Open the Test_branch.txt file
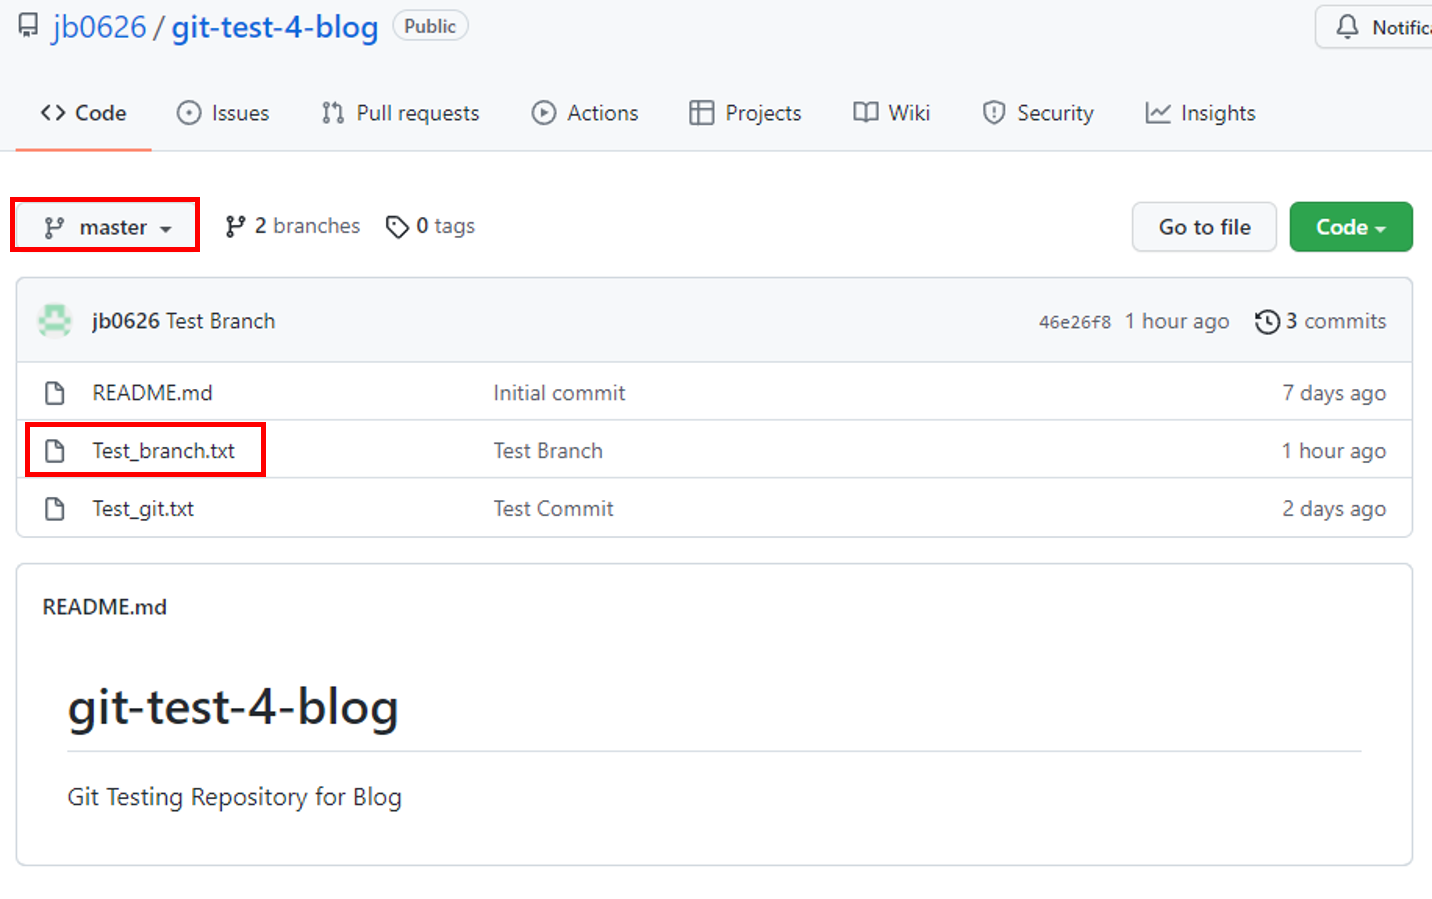Image resolution: width=1432 pixels, height=899 pixels. point(164,451)
